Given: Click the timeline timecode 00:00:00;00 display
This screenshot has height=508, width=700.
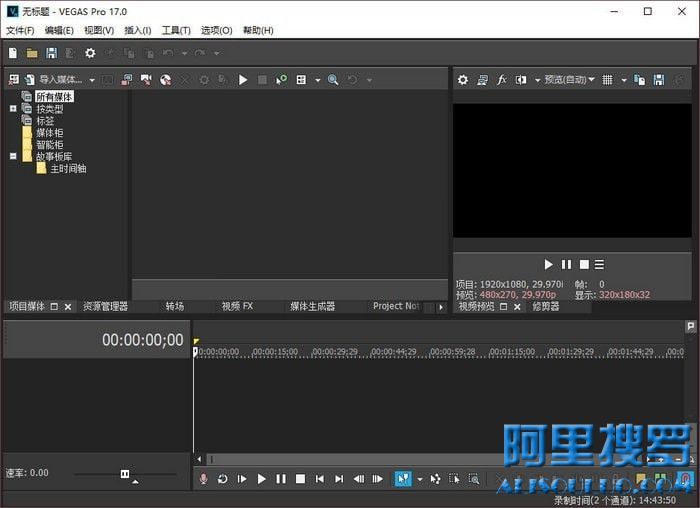Looking at the screenshot, I should pos(142,340).
